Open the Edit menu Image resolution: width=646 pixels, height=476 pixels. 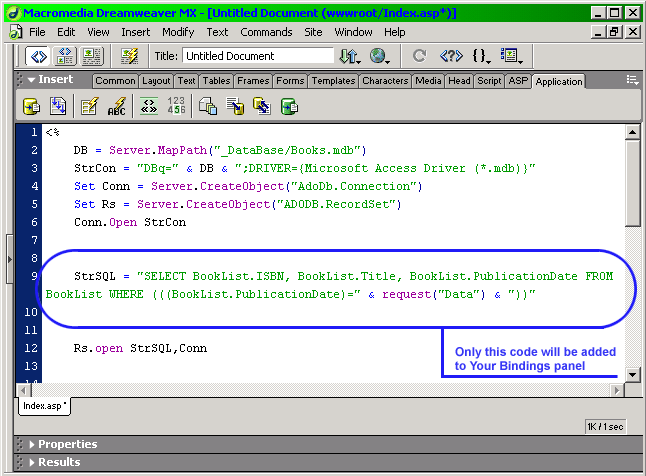click(x=66, y=32)
